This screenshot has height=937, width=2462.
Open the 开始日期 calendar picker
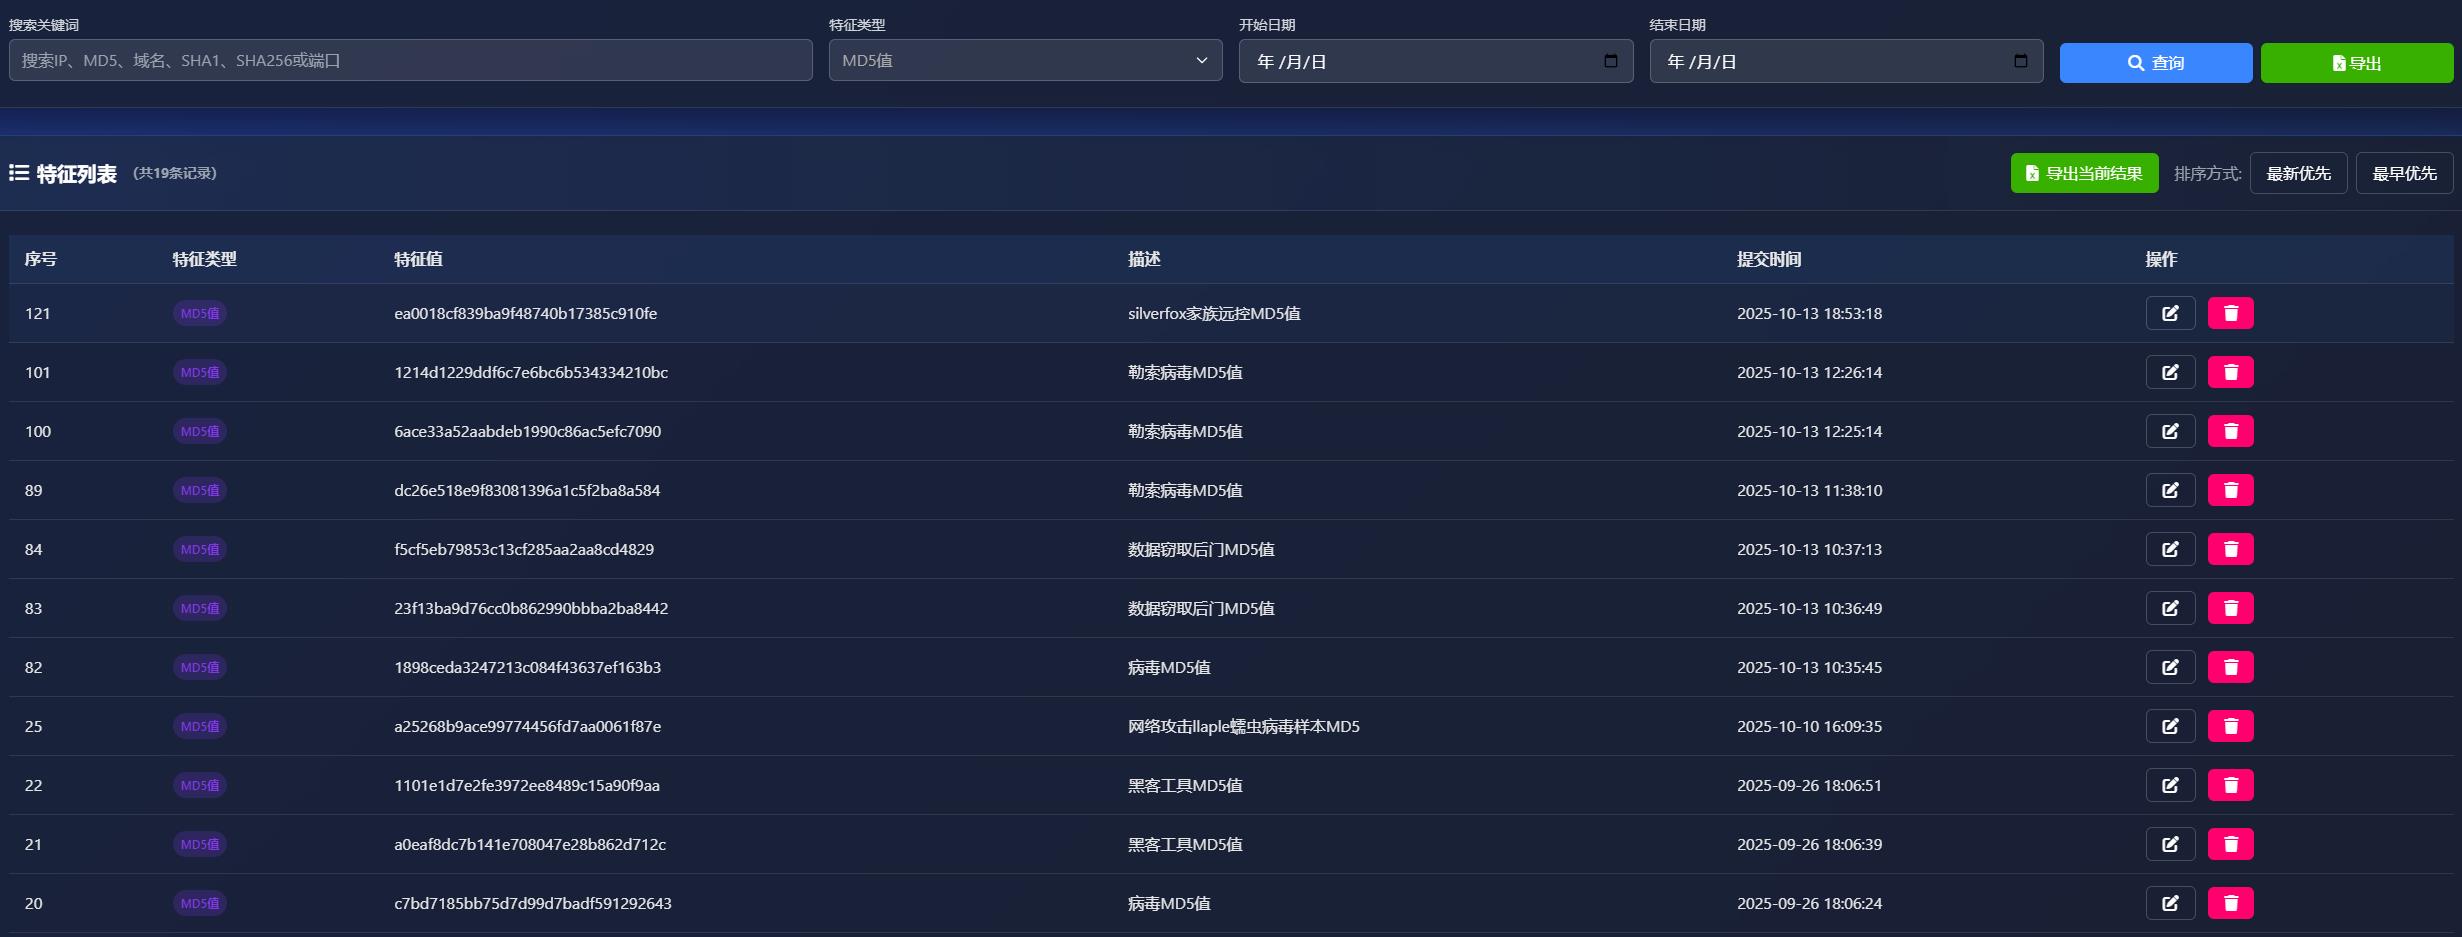pos(1610,61)
